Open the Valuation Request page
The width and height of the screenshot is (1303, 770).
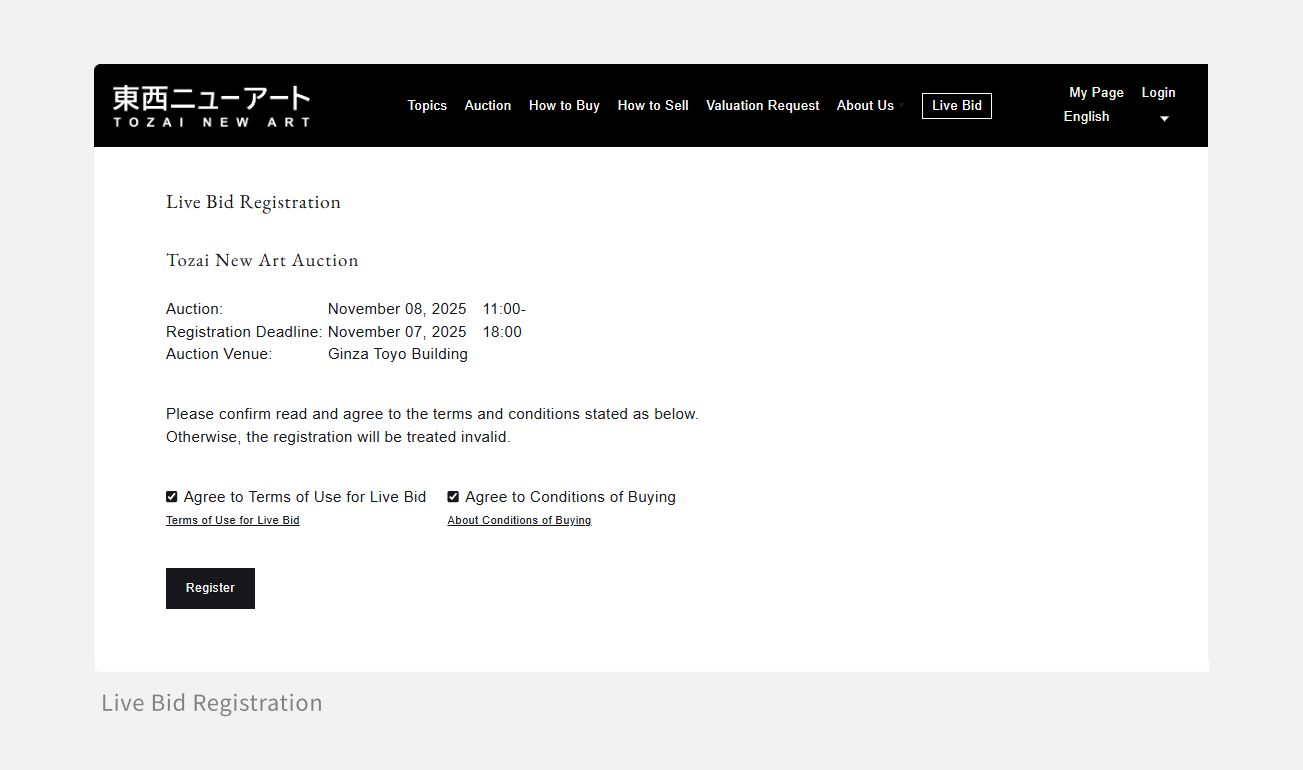point(762,106)
